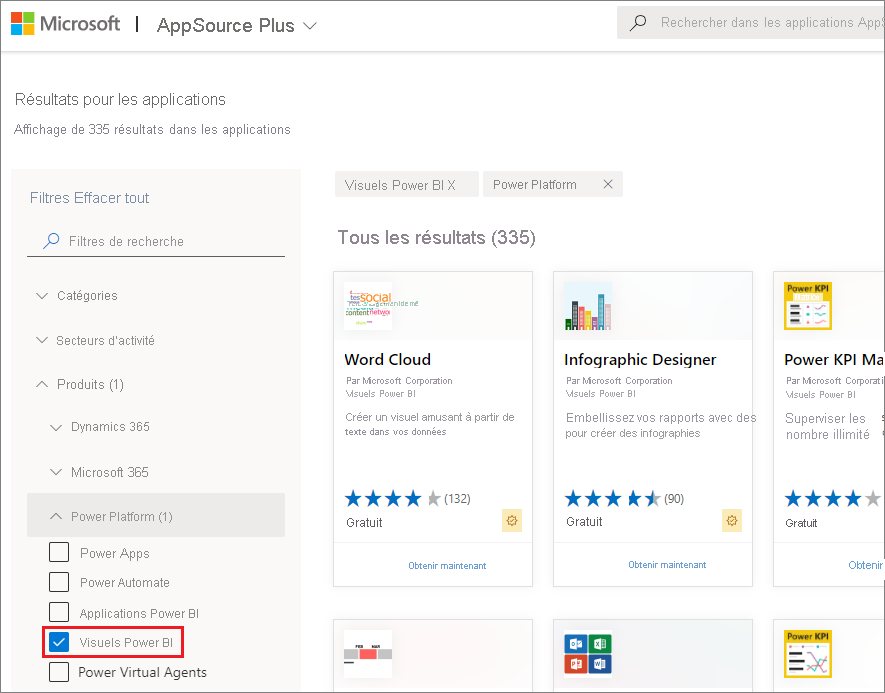The image size is (885, 693).
Task: Click the Infographic Designer title
Action: [x=640, y=359]
